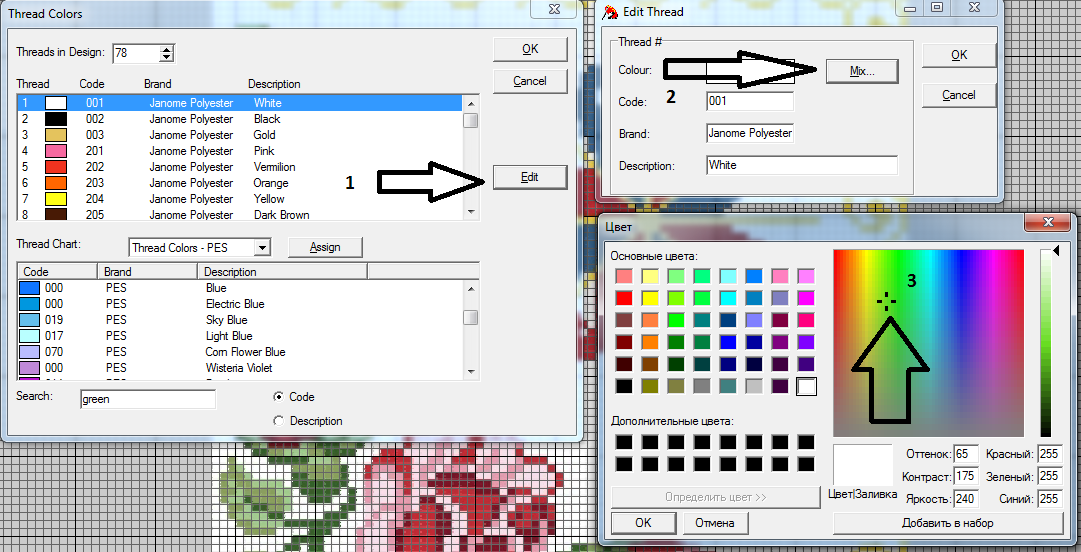Pick the black swatch under Основные цвета
Image resolution: width=1081 pixels, height=552 pixels.
623,387
